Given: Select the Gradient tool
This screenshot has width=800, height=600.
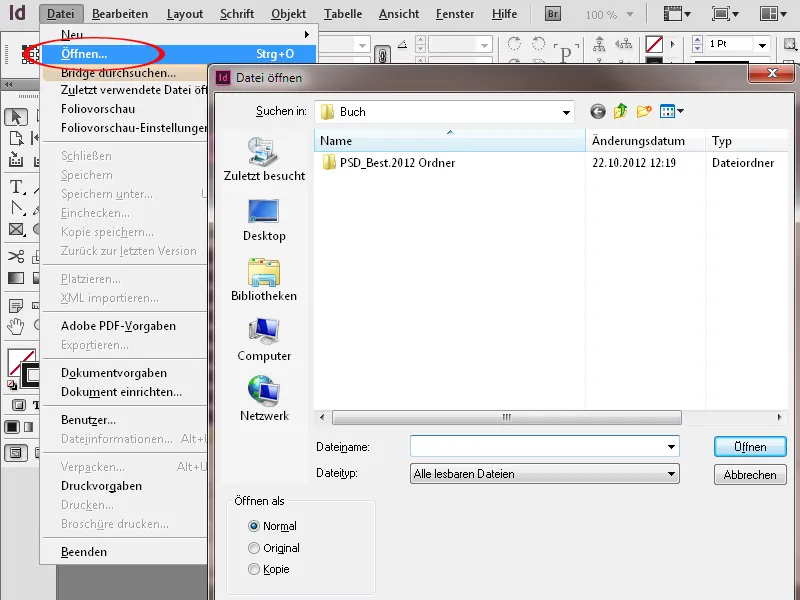Looking at the screenshot, I should [15, 277].
